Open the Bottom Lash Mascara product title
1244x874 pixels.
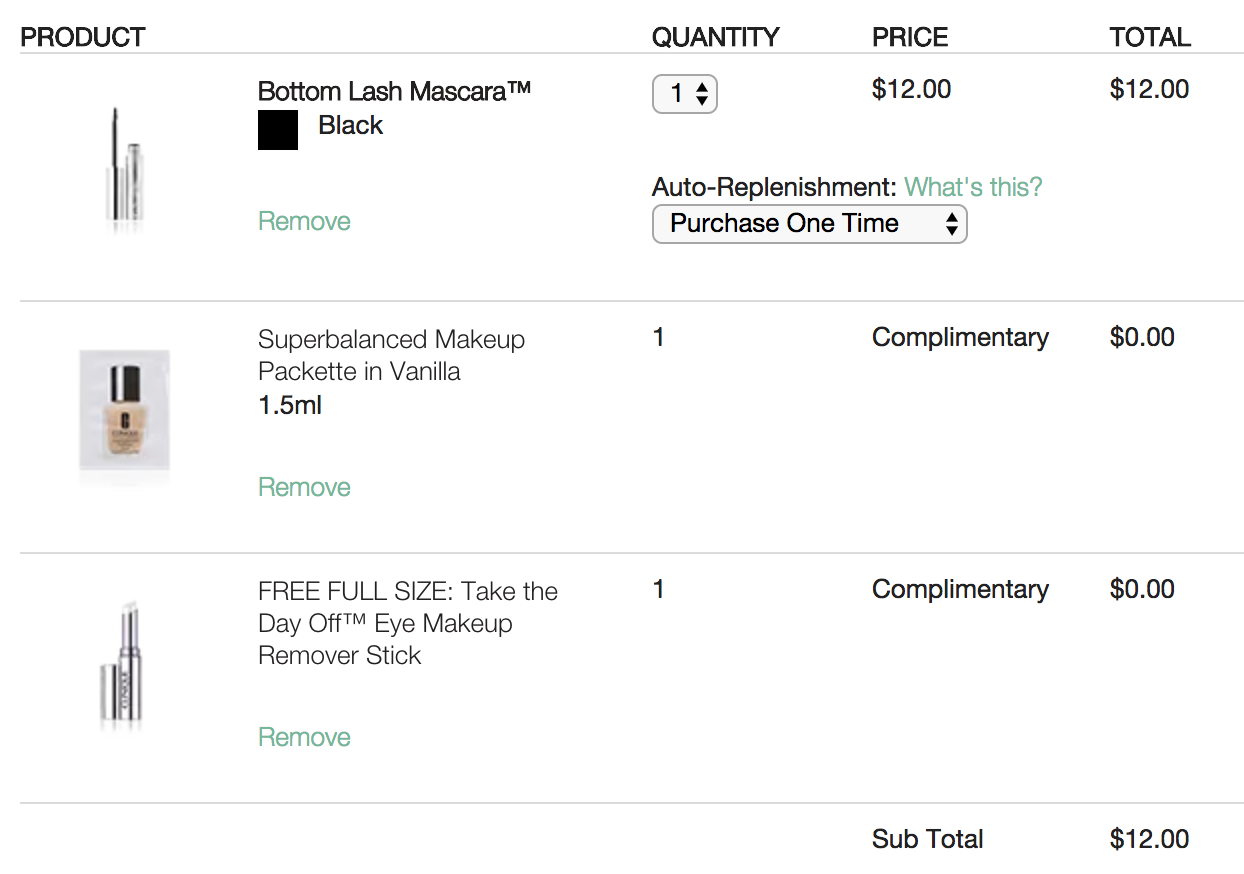click(394, 91)
